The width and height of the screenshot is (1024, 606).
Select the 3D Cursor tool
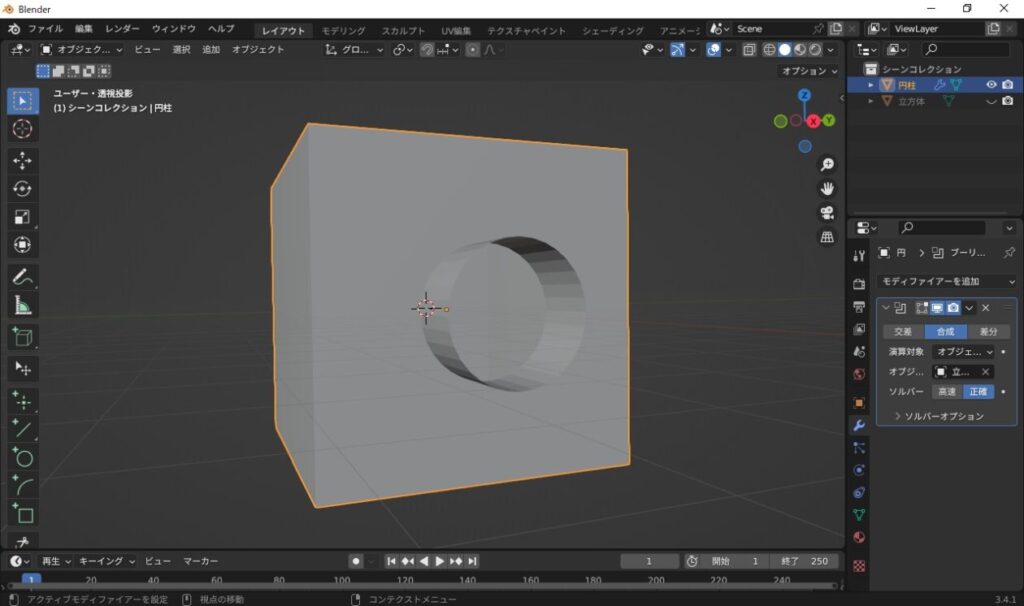(x=23, y=129)
